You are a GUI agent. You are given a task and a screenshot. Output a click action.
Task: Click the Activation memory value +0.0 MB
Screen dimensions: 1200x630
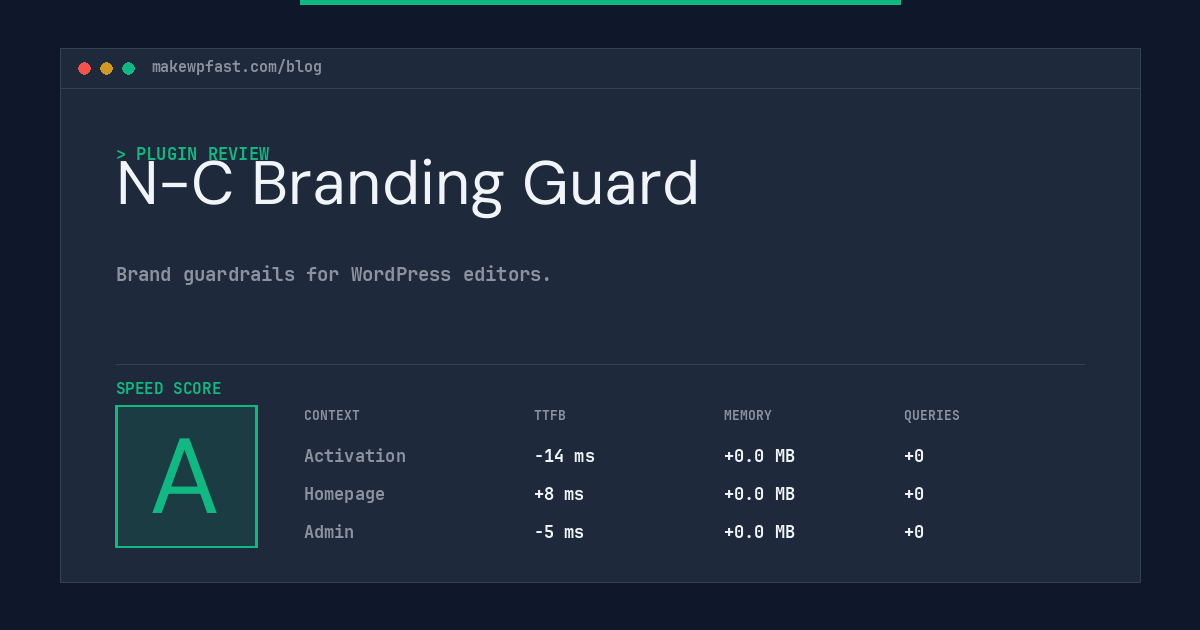coord(759,456)
